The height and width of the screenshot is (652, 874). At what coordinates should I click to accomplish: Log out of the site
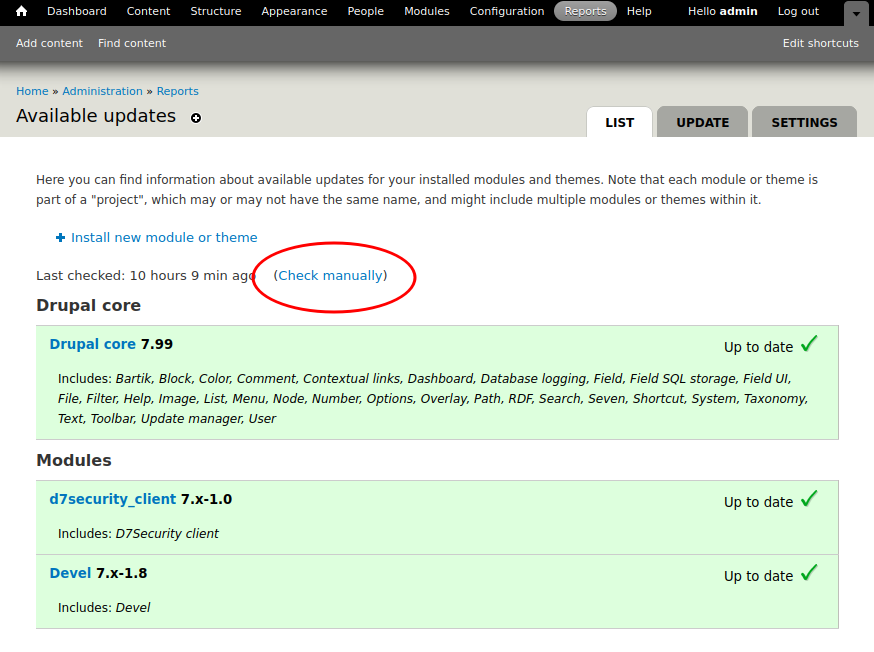click(798, 11)
